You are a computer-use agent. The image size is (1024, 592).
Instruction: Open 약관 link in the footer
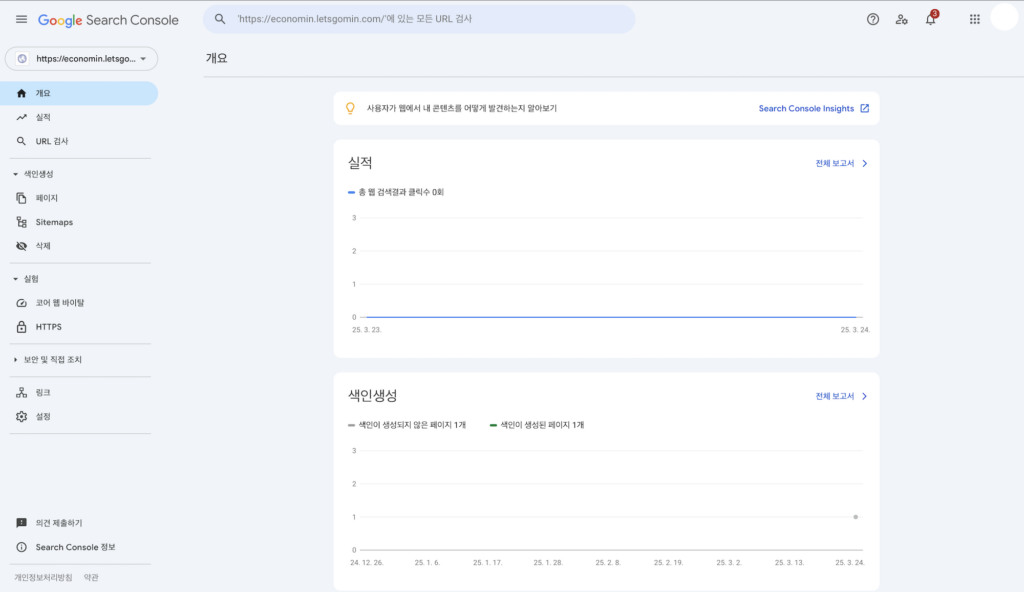click(91, 578)
